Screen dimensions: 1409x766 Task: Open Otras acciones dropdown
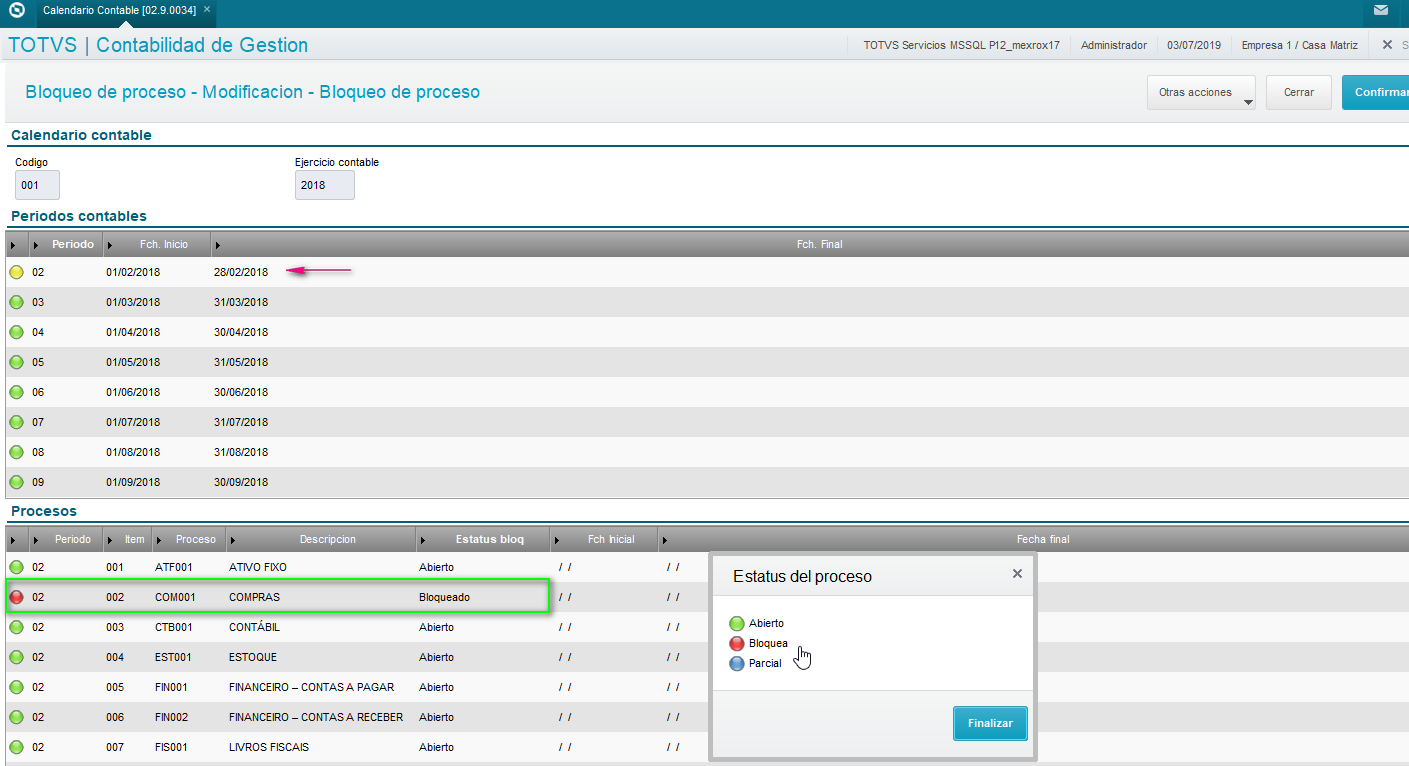click(1201, 92)
